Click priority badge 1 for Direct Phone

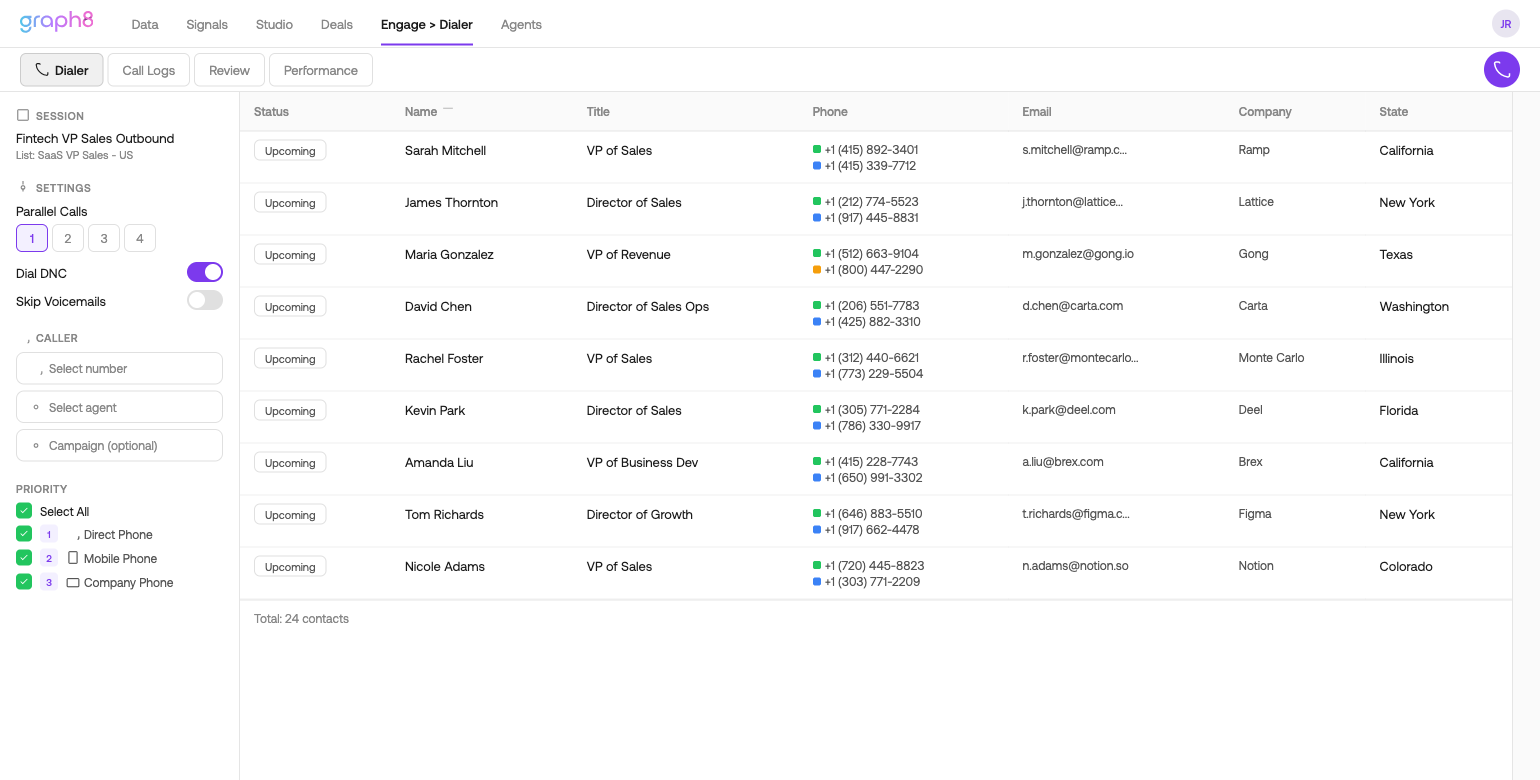click(49, 535)
